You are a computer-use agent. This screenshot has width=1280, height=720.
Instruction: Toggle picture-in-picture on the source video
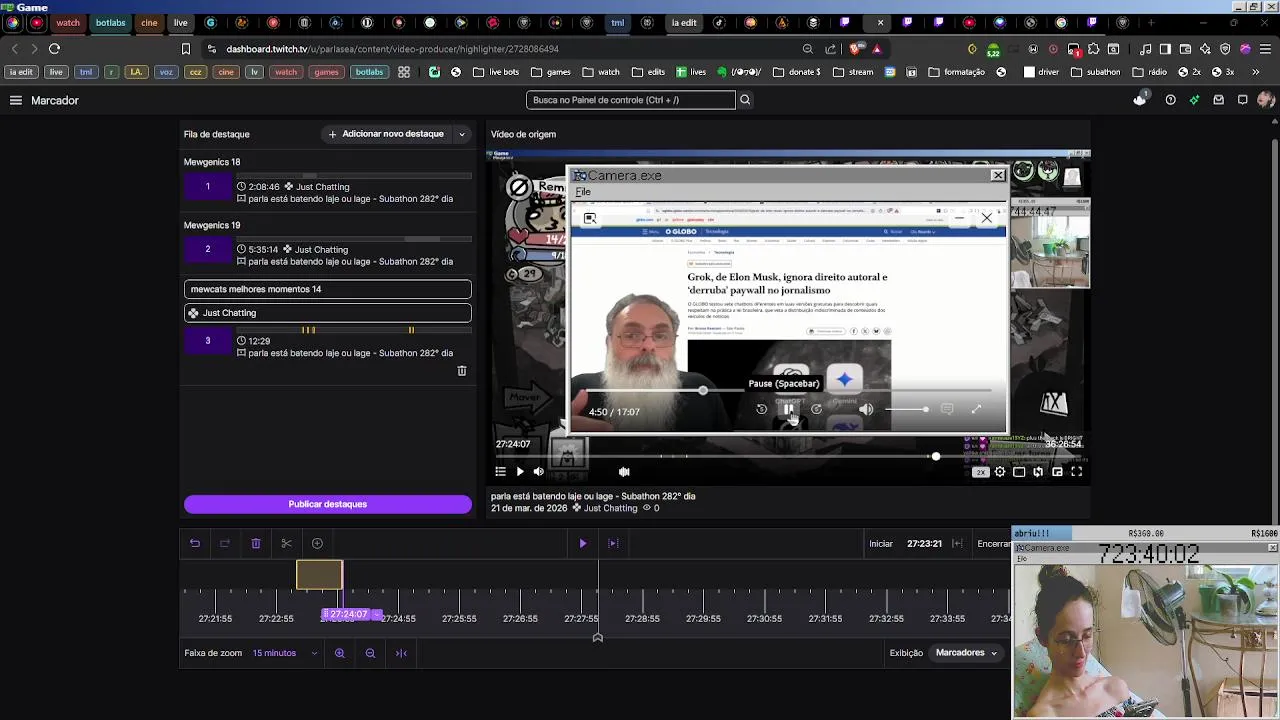tap(1057, 472)
